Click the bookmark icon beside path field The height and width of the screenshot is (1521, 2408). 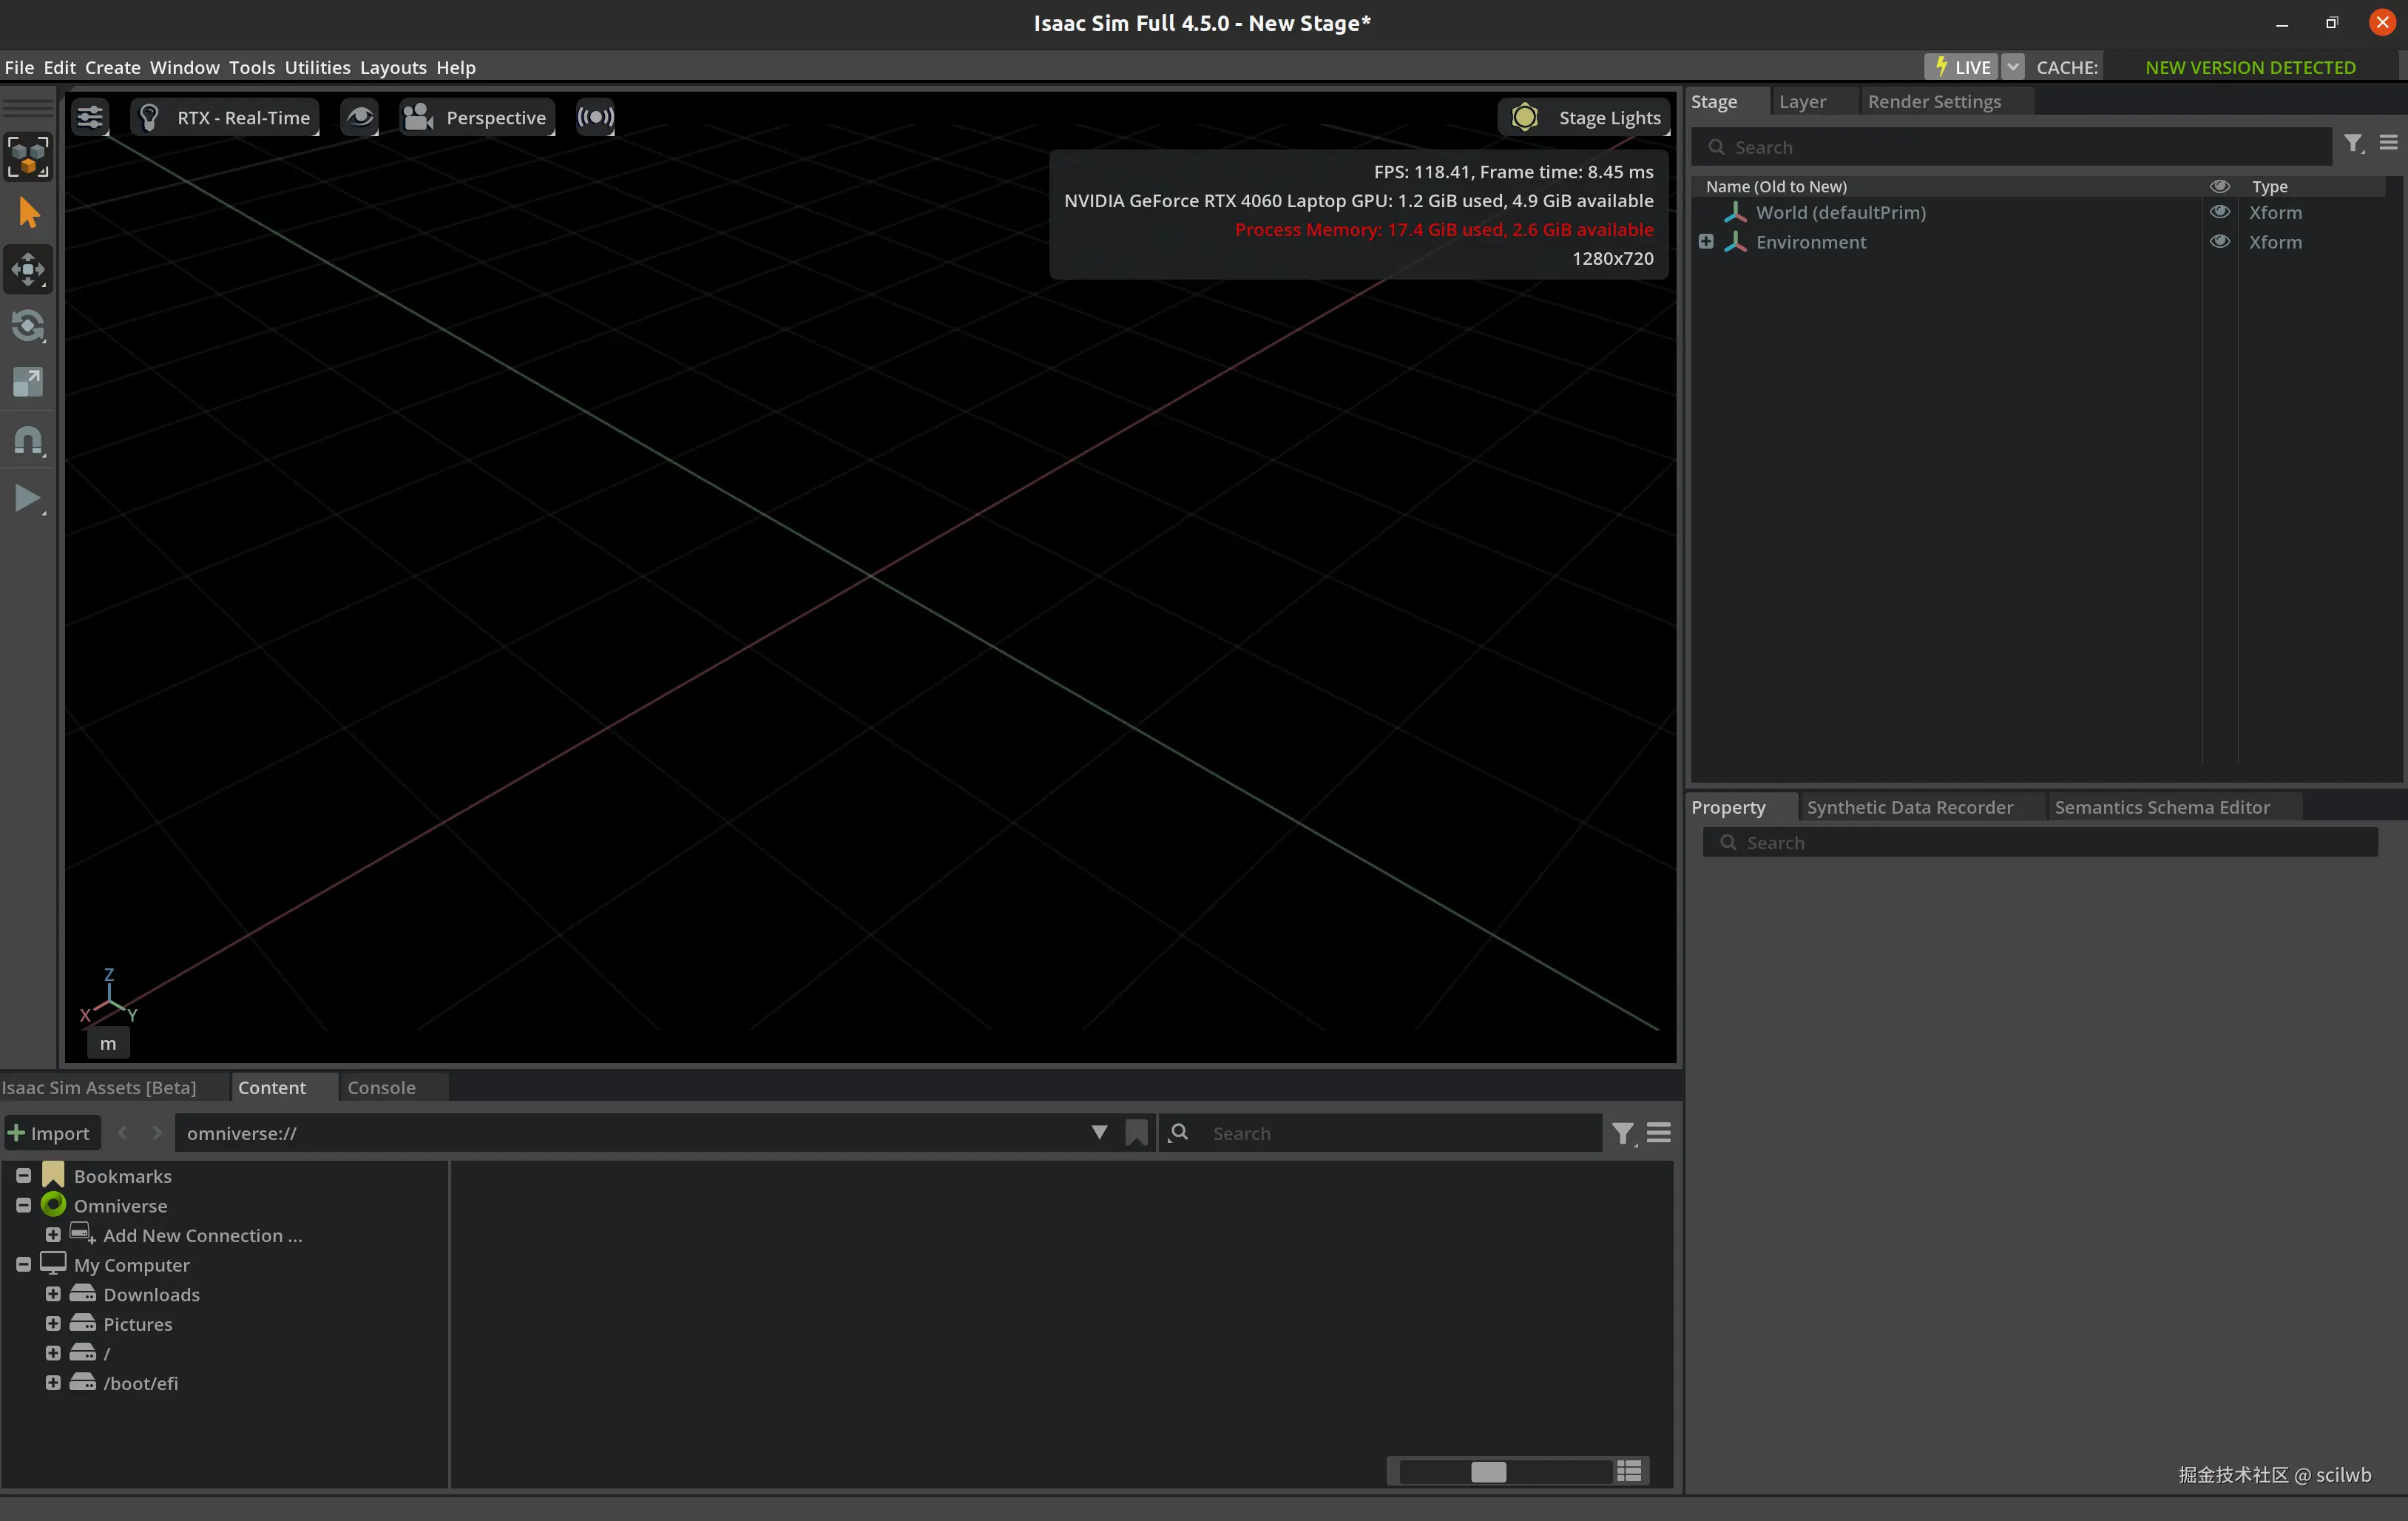1136,1133
